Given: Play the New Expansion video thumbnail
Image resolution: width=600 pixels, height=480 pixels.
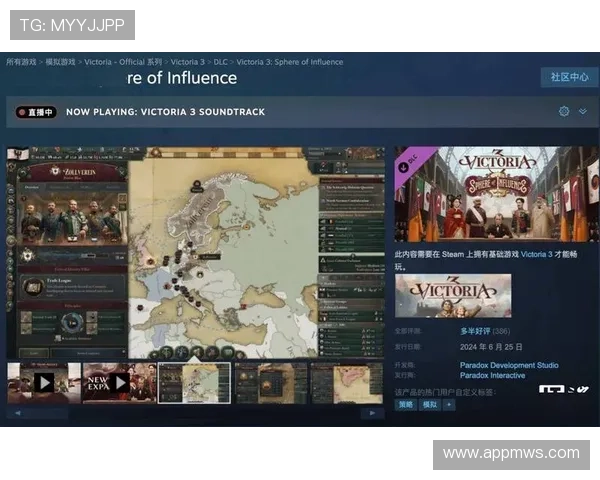Looking at the screenshot, I should coord(118,382).
